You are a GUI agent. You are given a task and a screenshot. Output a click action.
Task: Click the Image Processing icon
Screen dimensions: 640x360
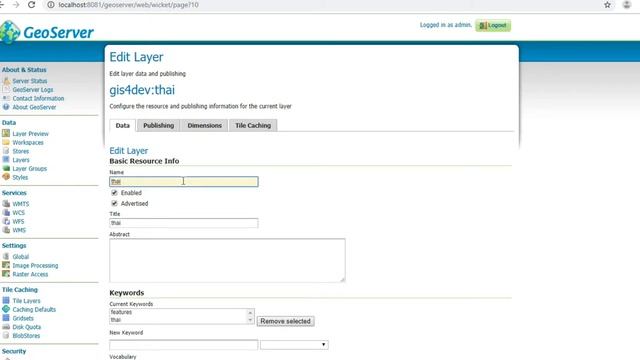click(x=6, y=265)
